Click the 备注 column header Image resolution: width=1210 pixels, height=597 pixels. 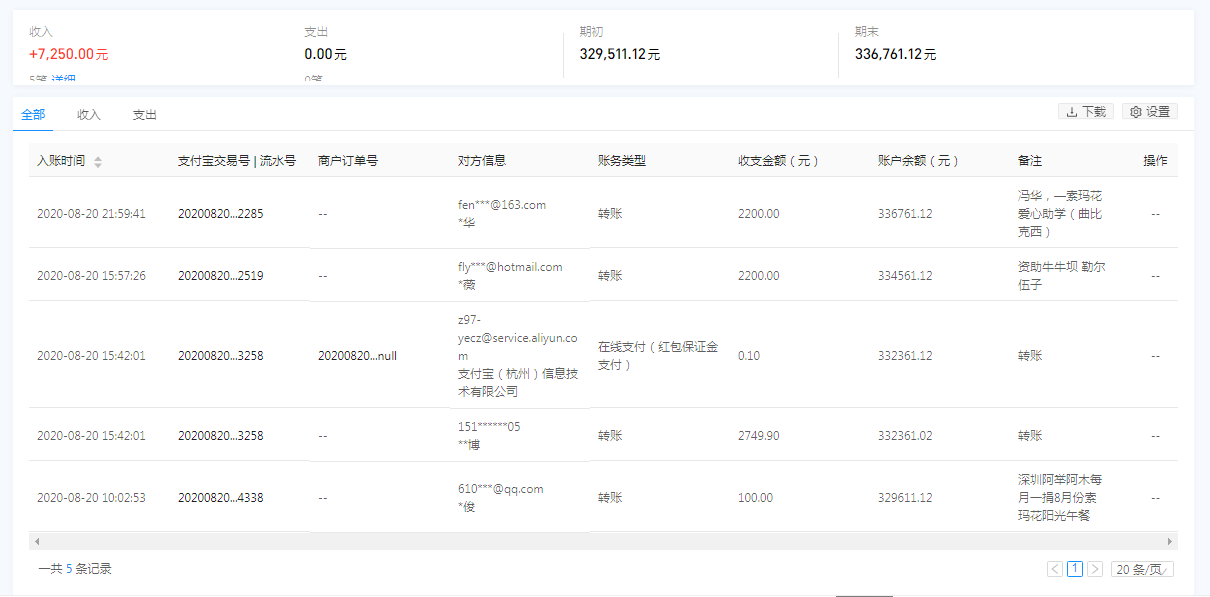pos(1030,161)
